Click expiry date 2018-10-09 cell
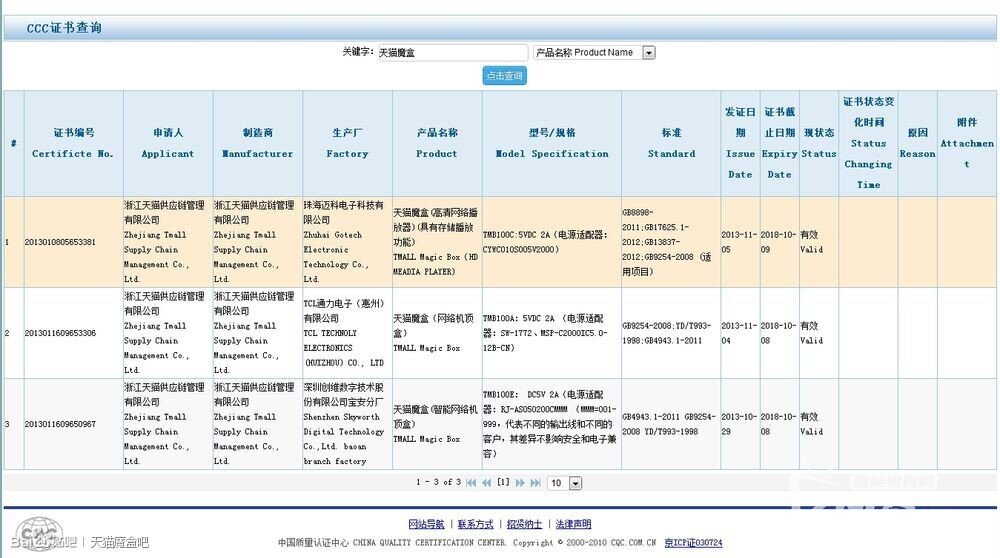This screenshot has height=558, width=1000. point(779,242)
